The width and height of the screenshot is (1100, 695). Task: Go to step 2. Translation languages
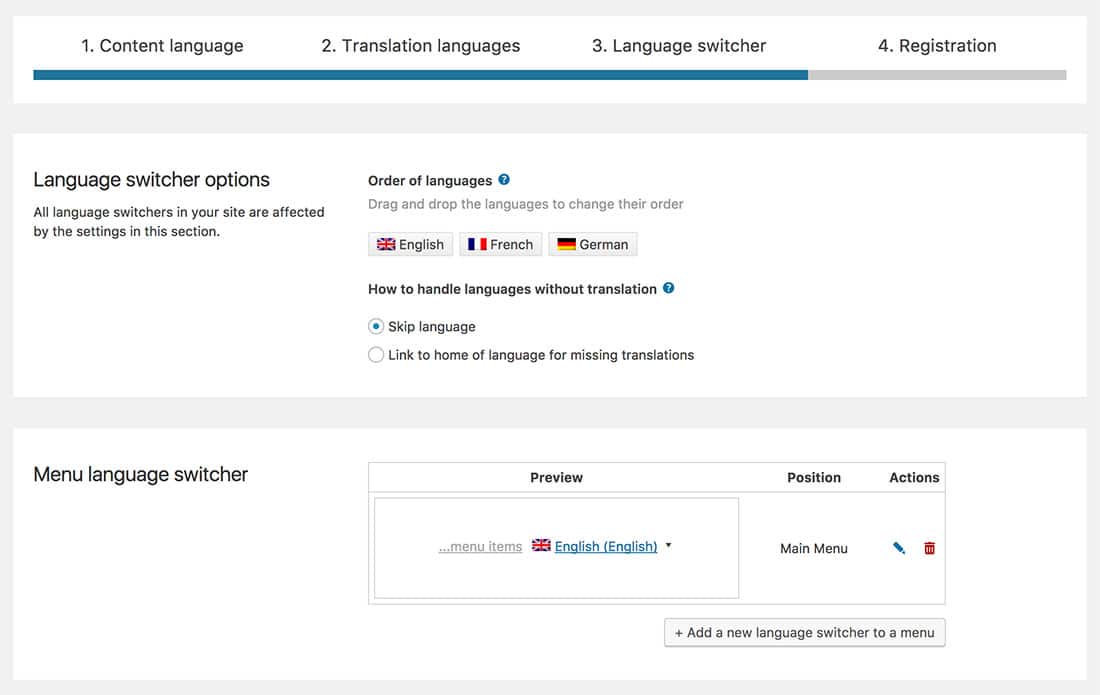point(421,46)
